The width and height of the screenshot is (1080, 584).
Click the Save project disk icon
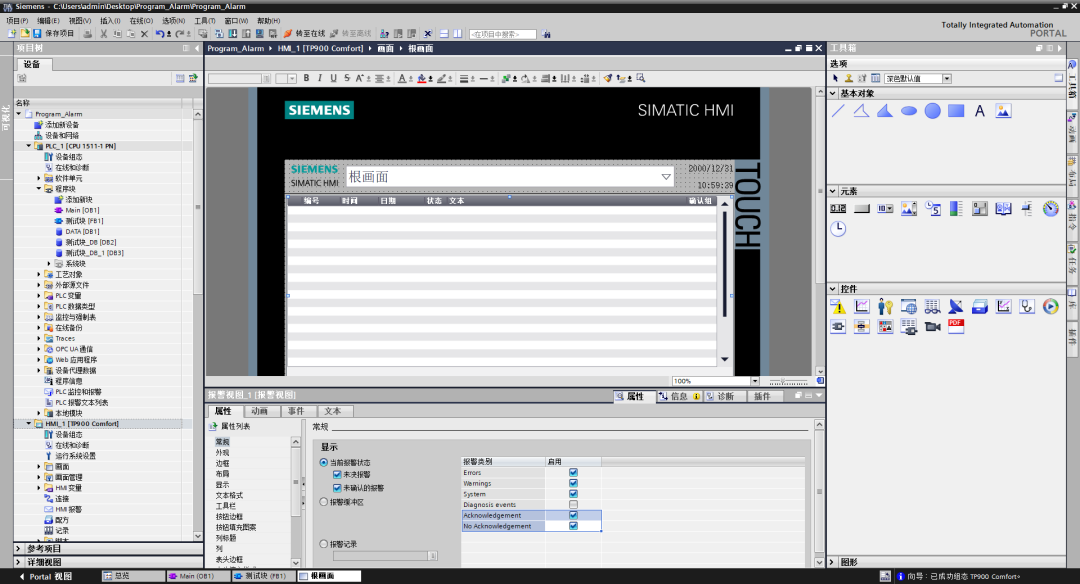[37, 33]
